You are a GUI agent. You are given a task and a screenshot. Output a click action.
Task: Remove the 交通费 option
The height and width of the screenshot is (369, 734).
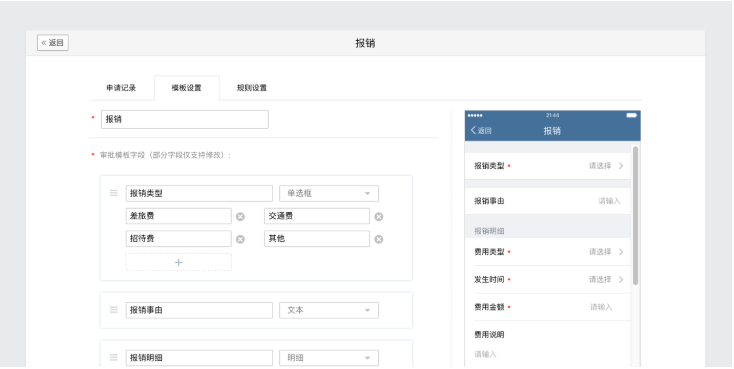pyautogui.click(x=379, y=216)
